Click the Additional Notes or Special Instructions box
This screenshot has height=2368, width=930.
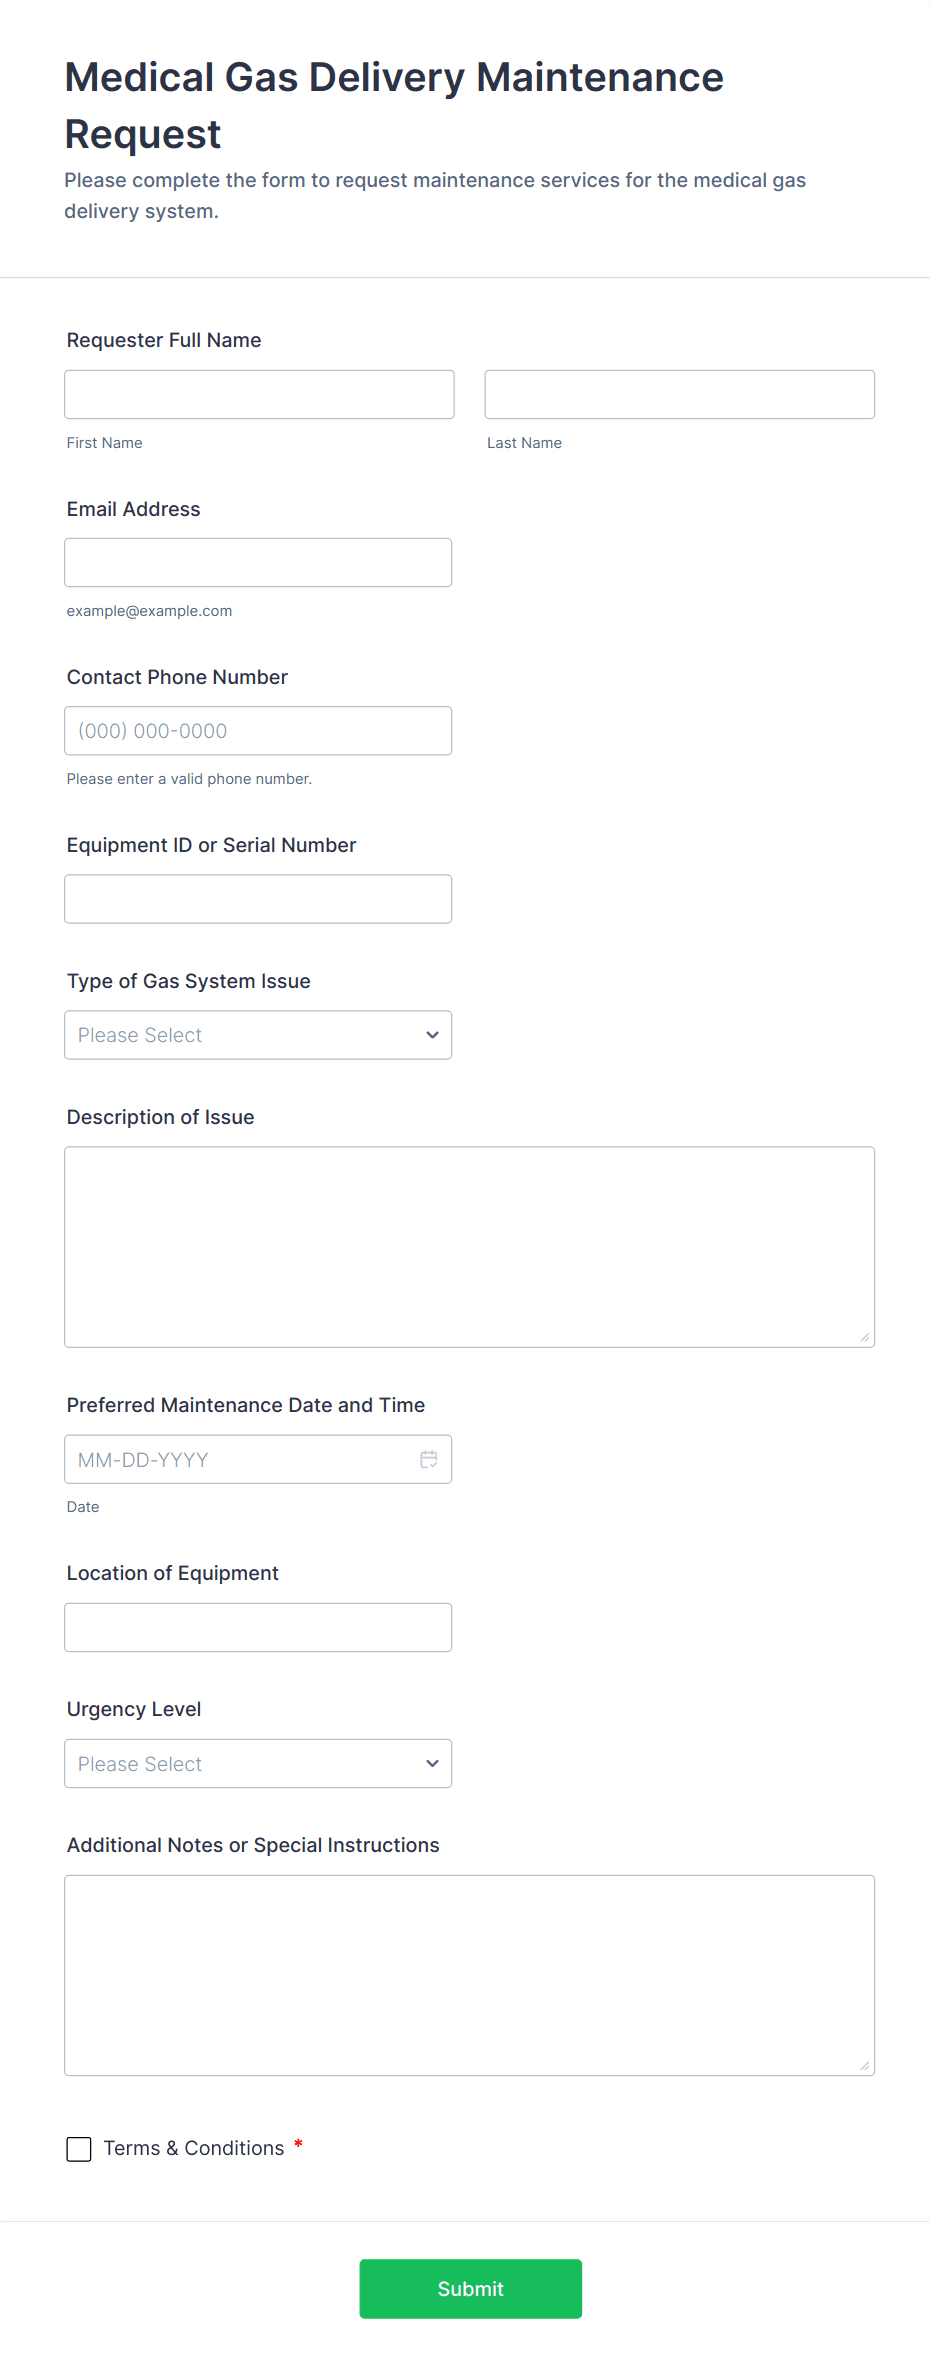point(469,1975)
